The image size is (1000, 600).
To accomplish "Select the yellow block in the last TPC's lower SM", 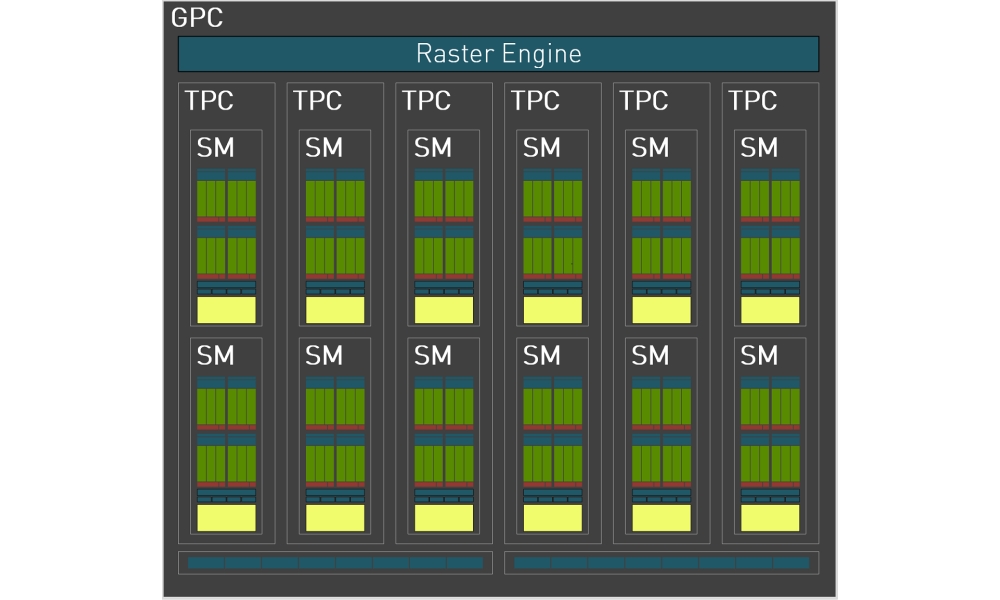I will (770, 518).
